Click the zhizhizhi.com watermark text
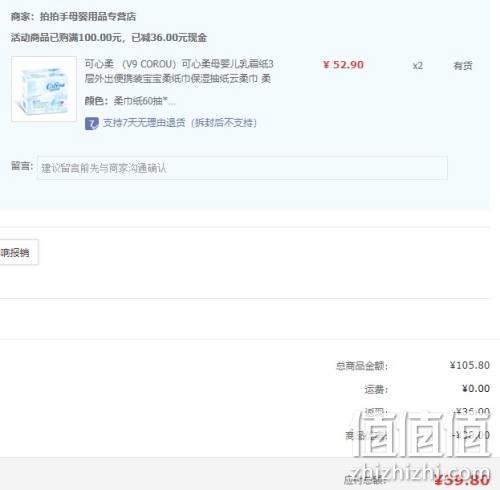500x490 pixels. click(x=421, y=472)
